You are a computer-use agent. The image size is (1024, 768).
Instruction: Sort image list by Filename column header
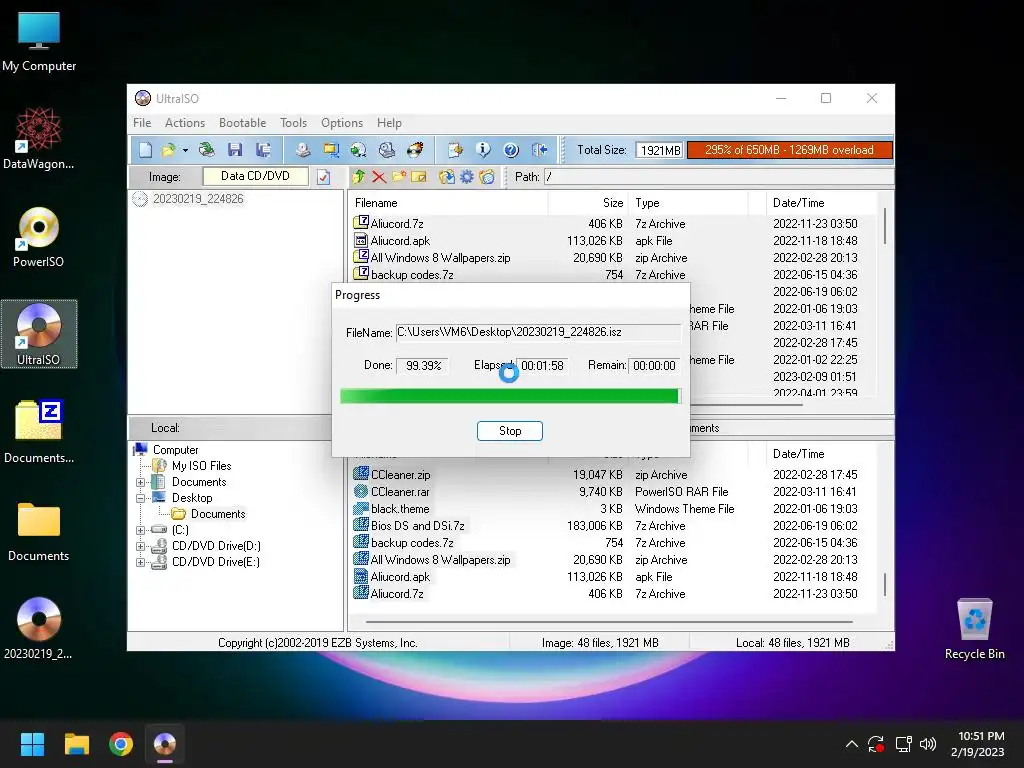click(448, 203)
